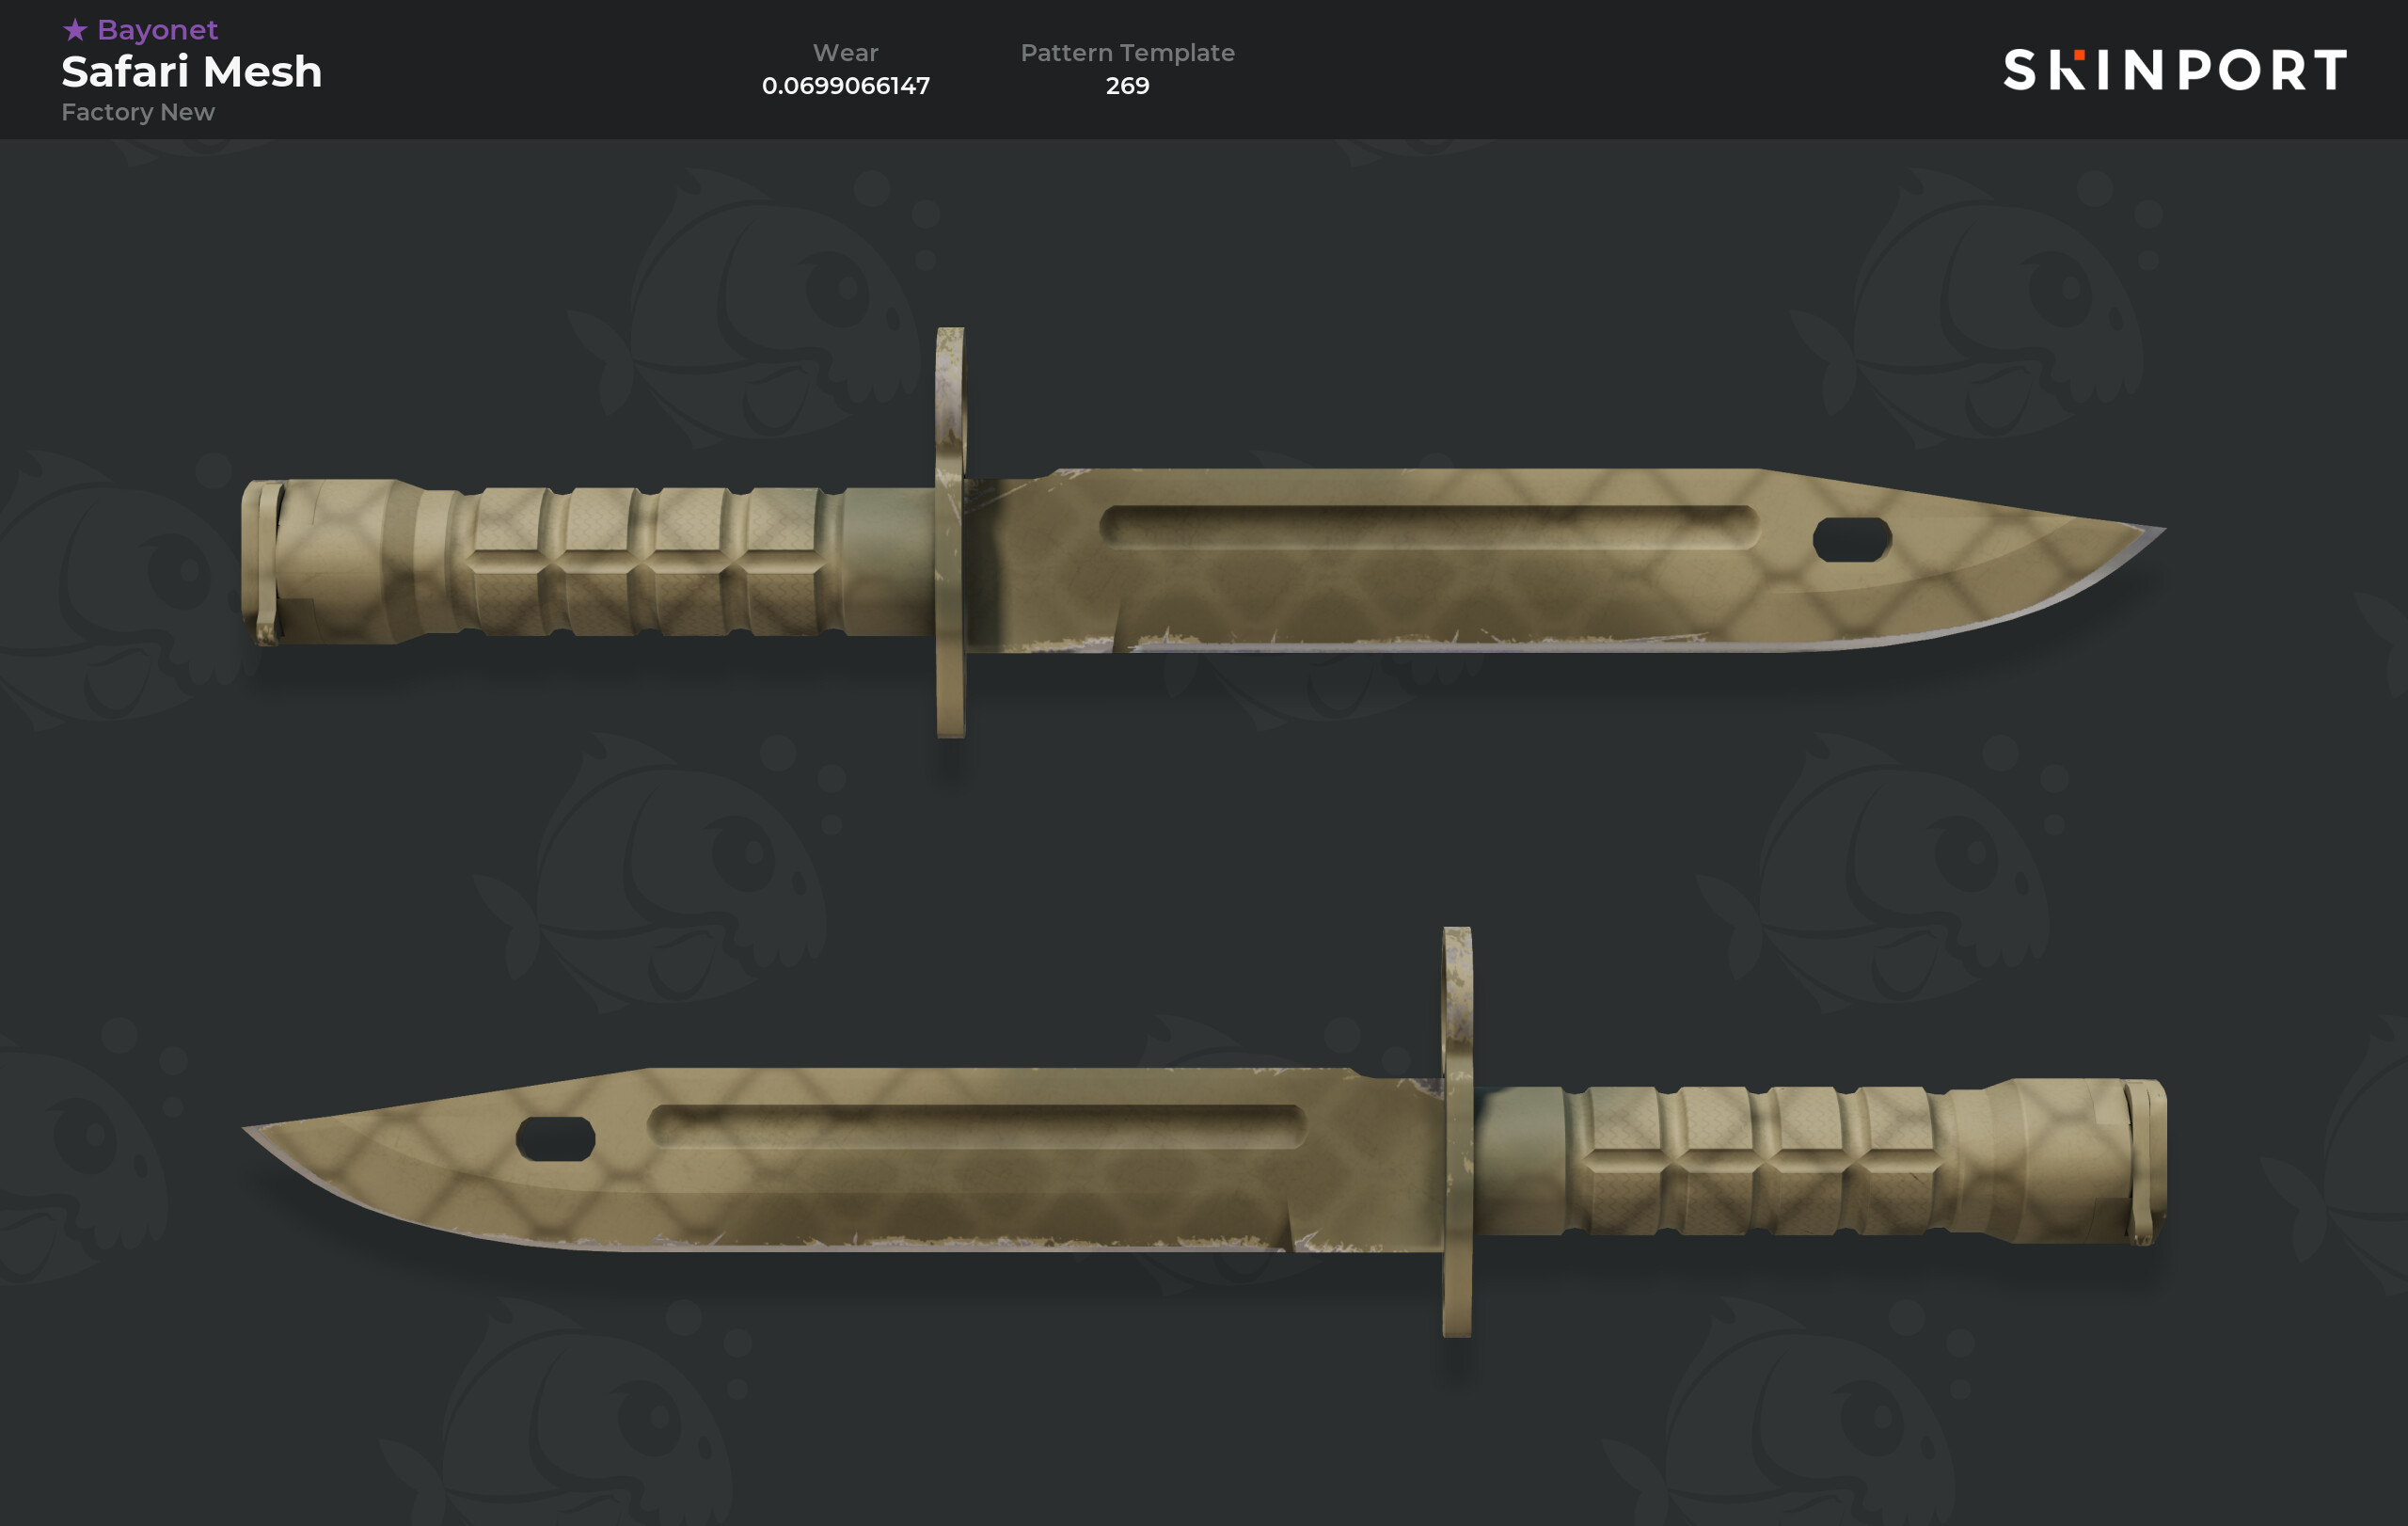Click the top knife's crossguard
2408x1526 pixels.
[950, 532]
